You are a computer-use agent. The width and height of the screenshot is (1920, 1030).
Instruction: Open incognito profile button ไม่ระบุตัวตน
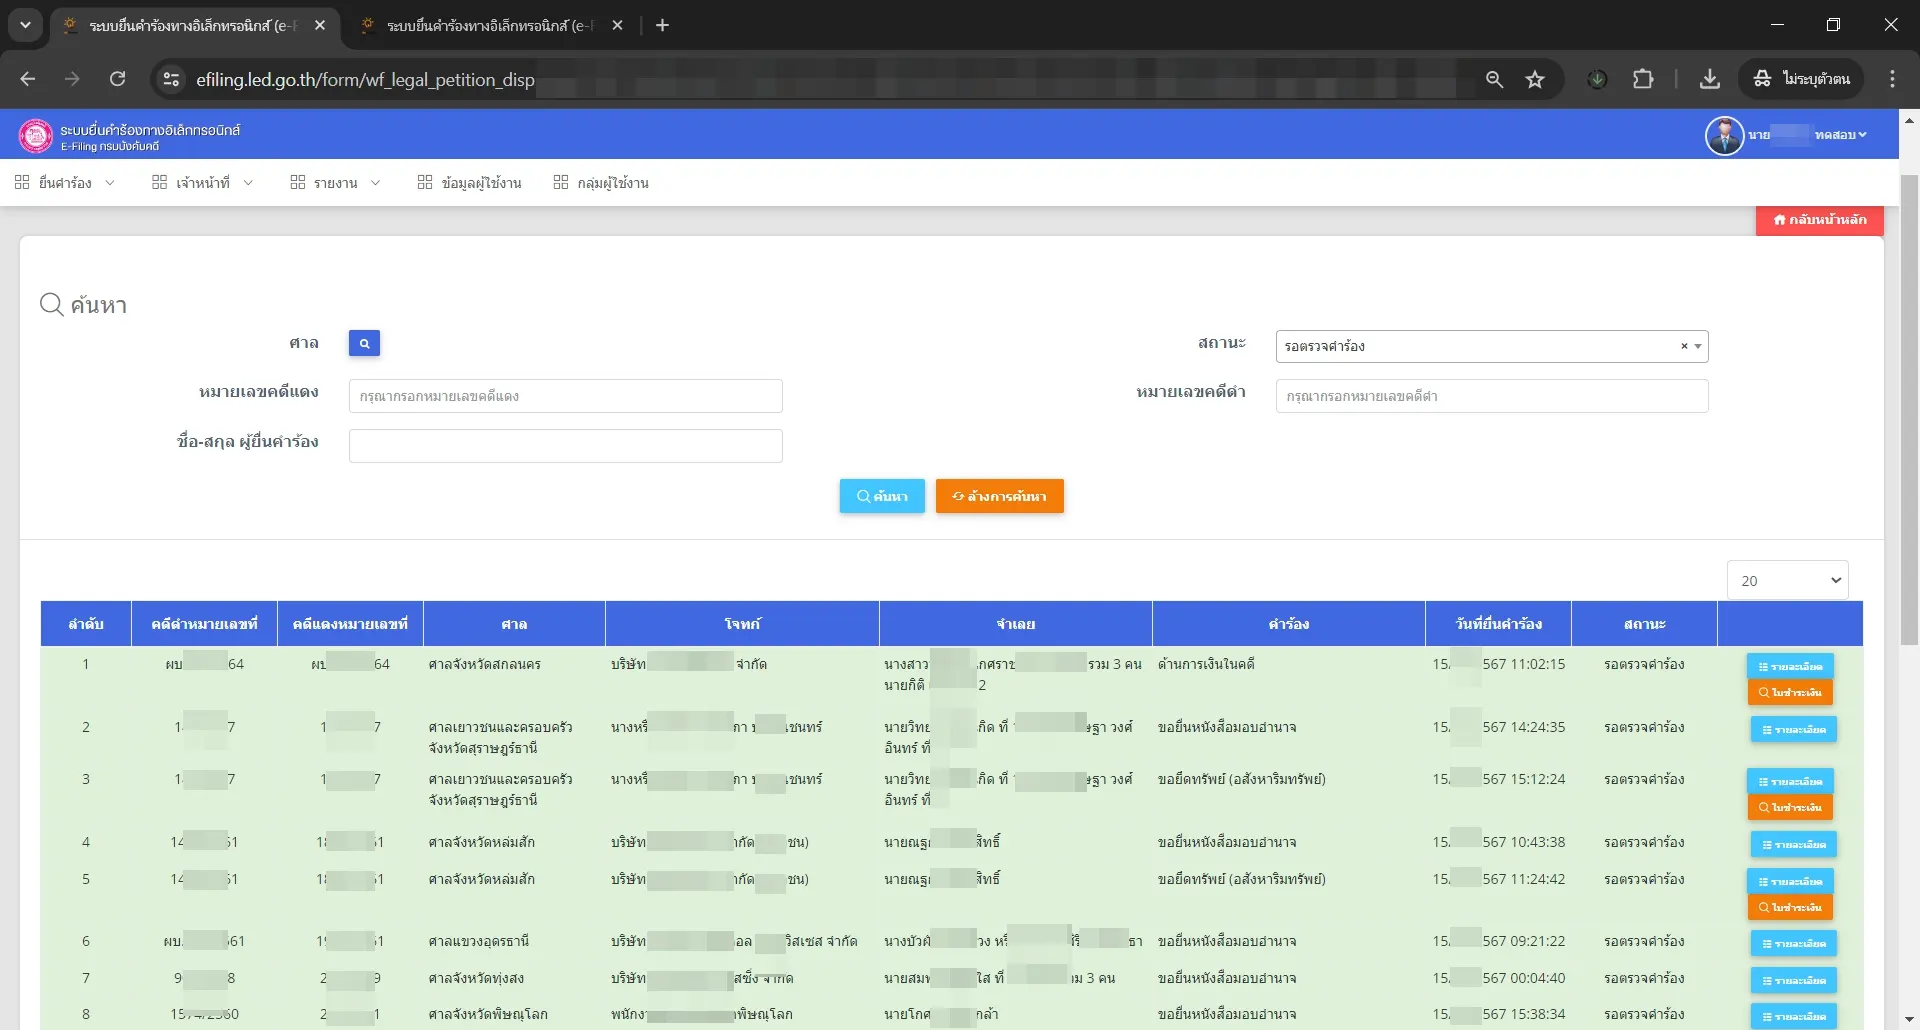(1801, 79)
